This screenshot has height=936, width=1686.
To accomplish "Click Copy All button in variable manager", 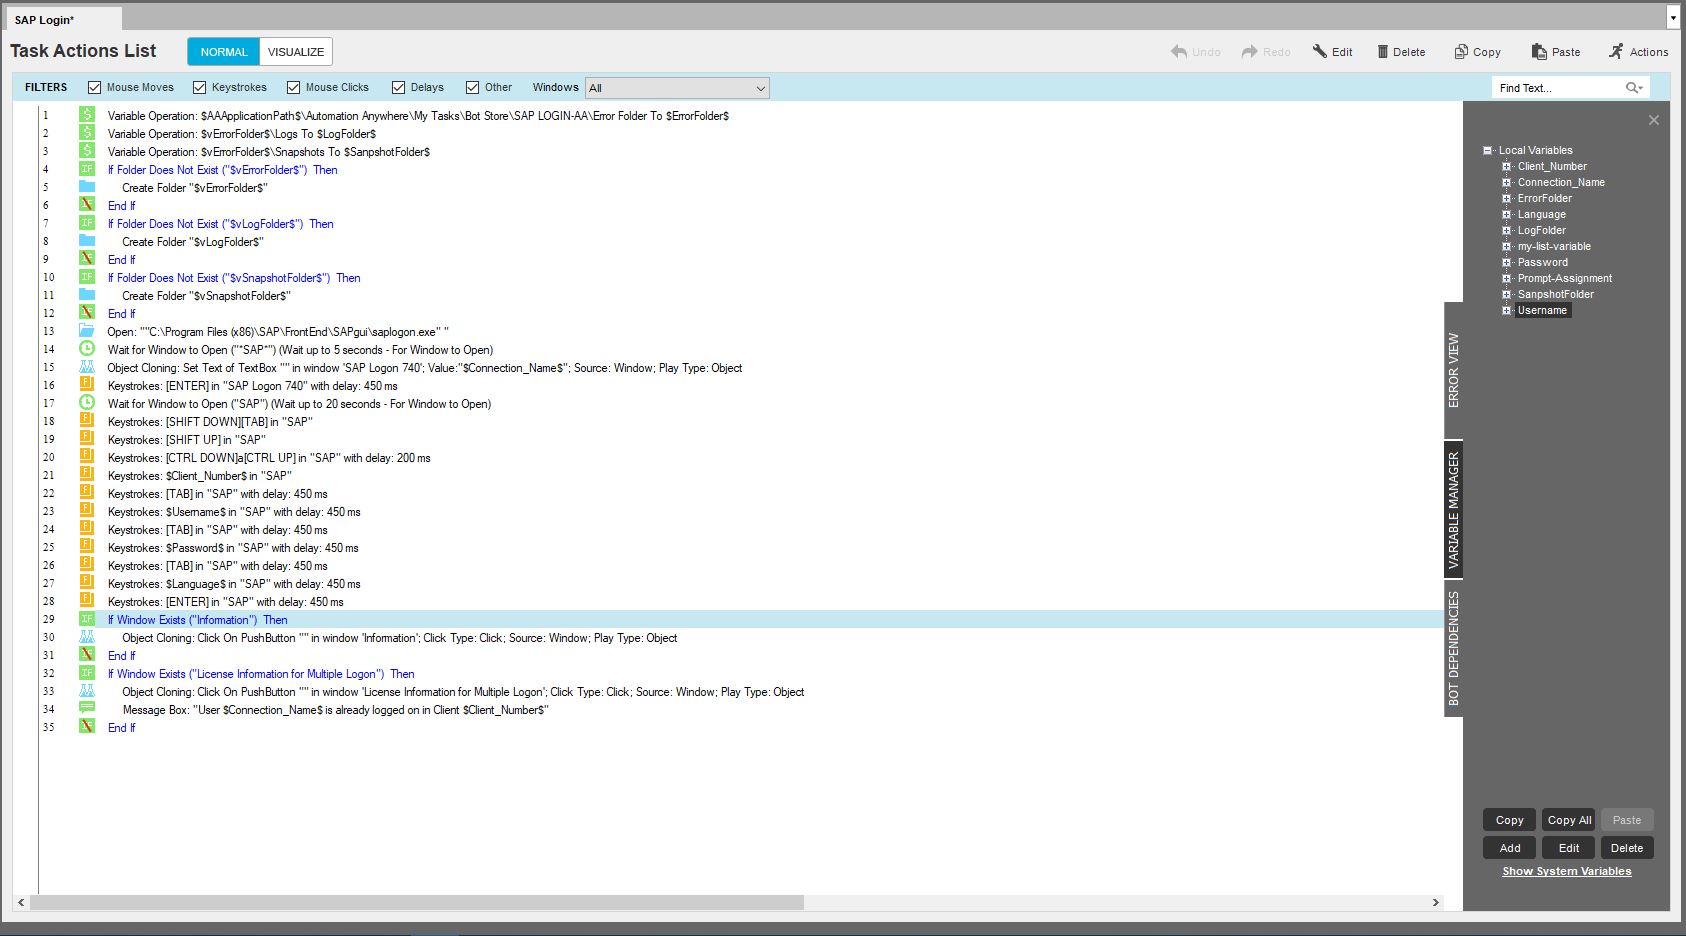I will point(1569,820).
